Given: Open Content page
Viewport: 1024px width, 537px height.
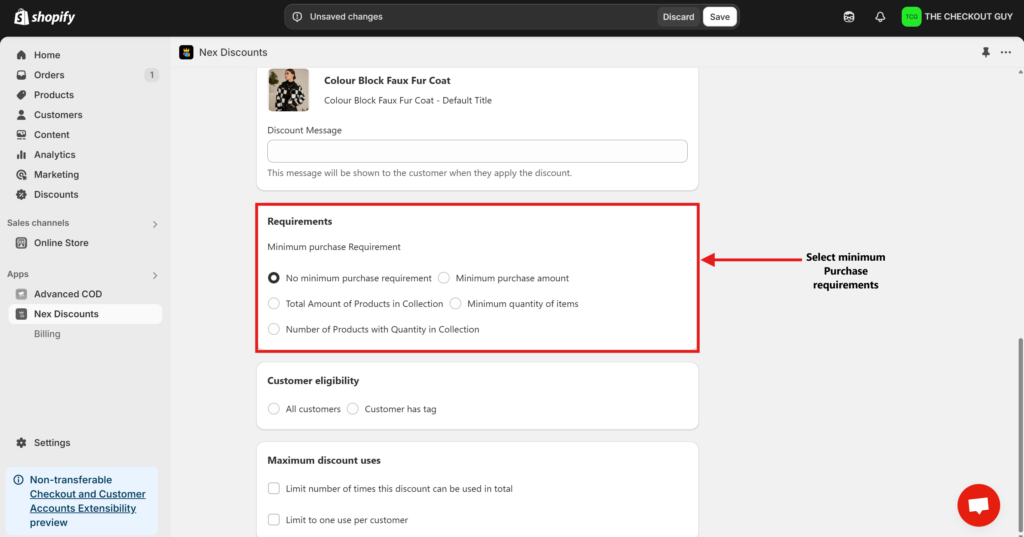Looking at the screenshot, I should point(52,135).
